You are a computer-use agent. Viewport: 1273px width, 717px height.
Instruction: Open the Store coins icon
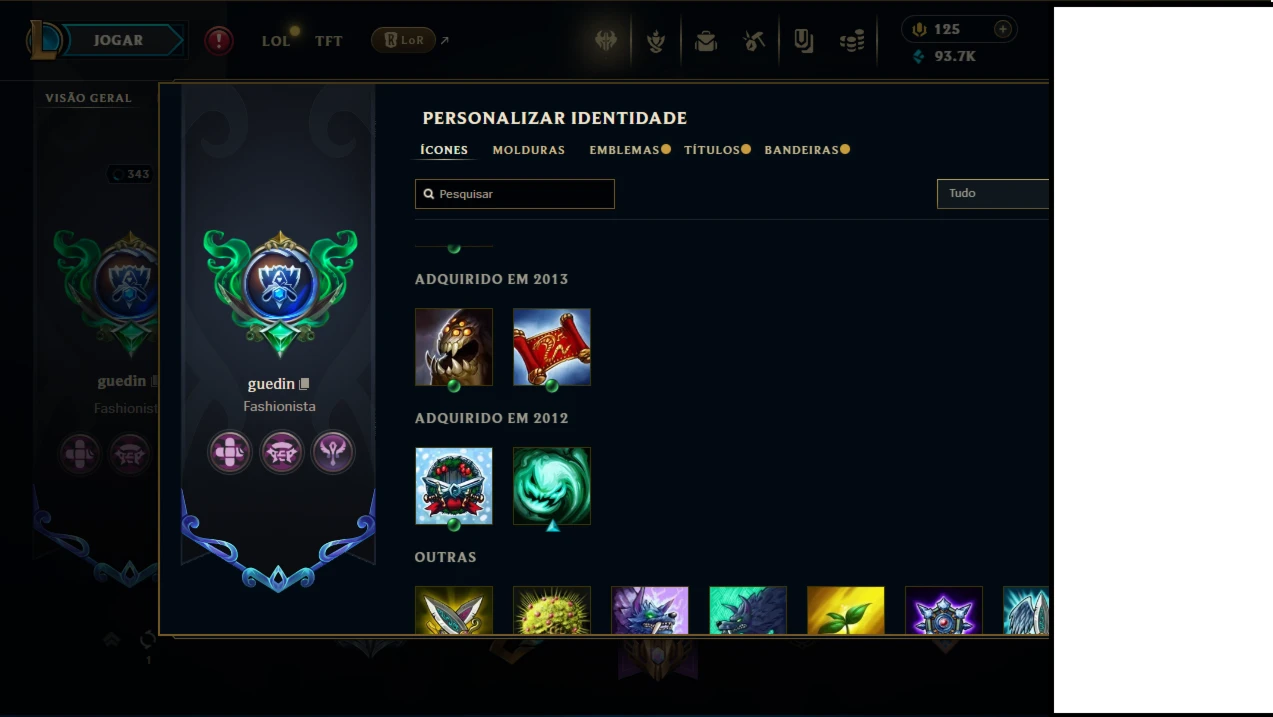pos(852,41)
